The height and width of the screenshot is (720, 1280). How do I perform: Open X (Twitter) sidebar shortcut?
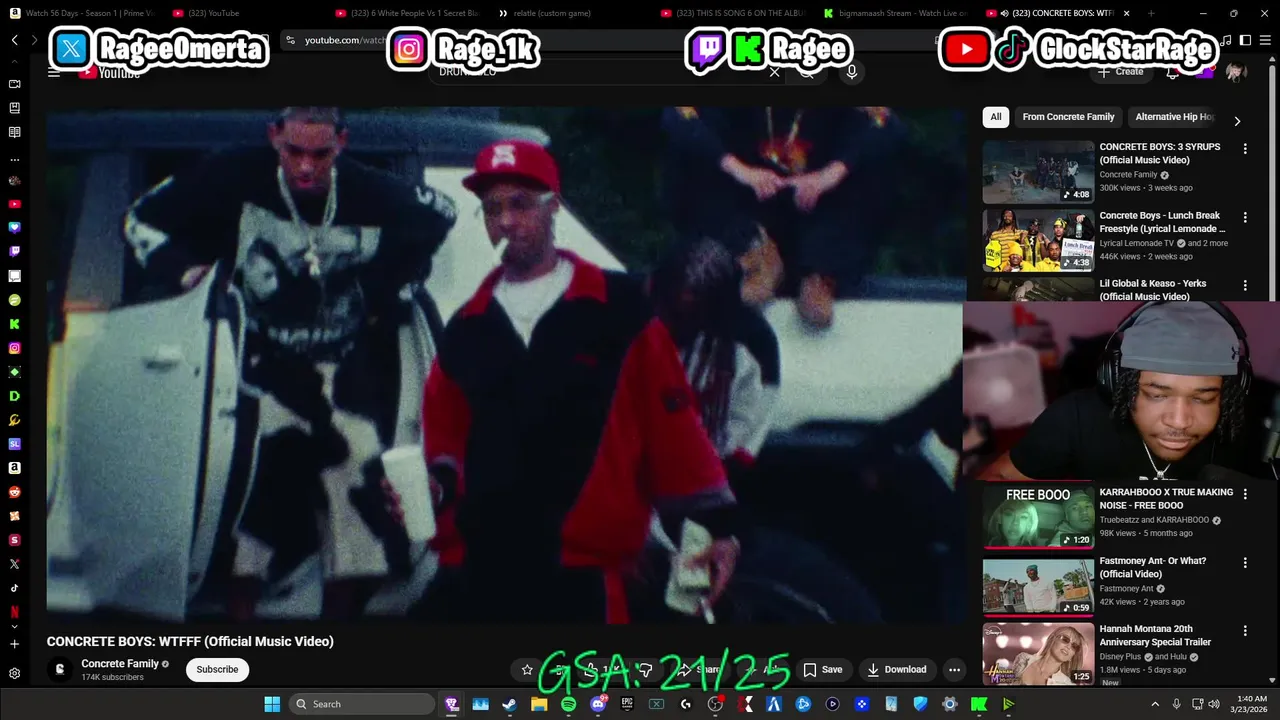coord(14,564)
